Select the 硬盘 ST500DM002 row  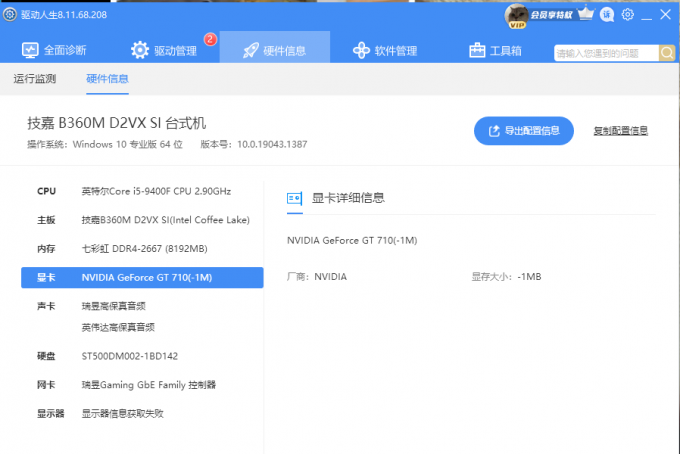pos(142,356)
